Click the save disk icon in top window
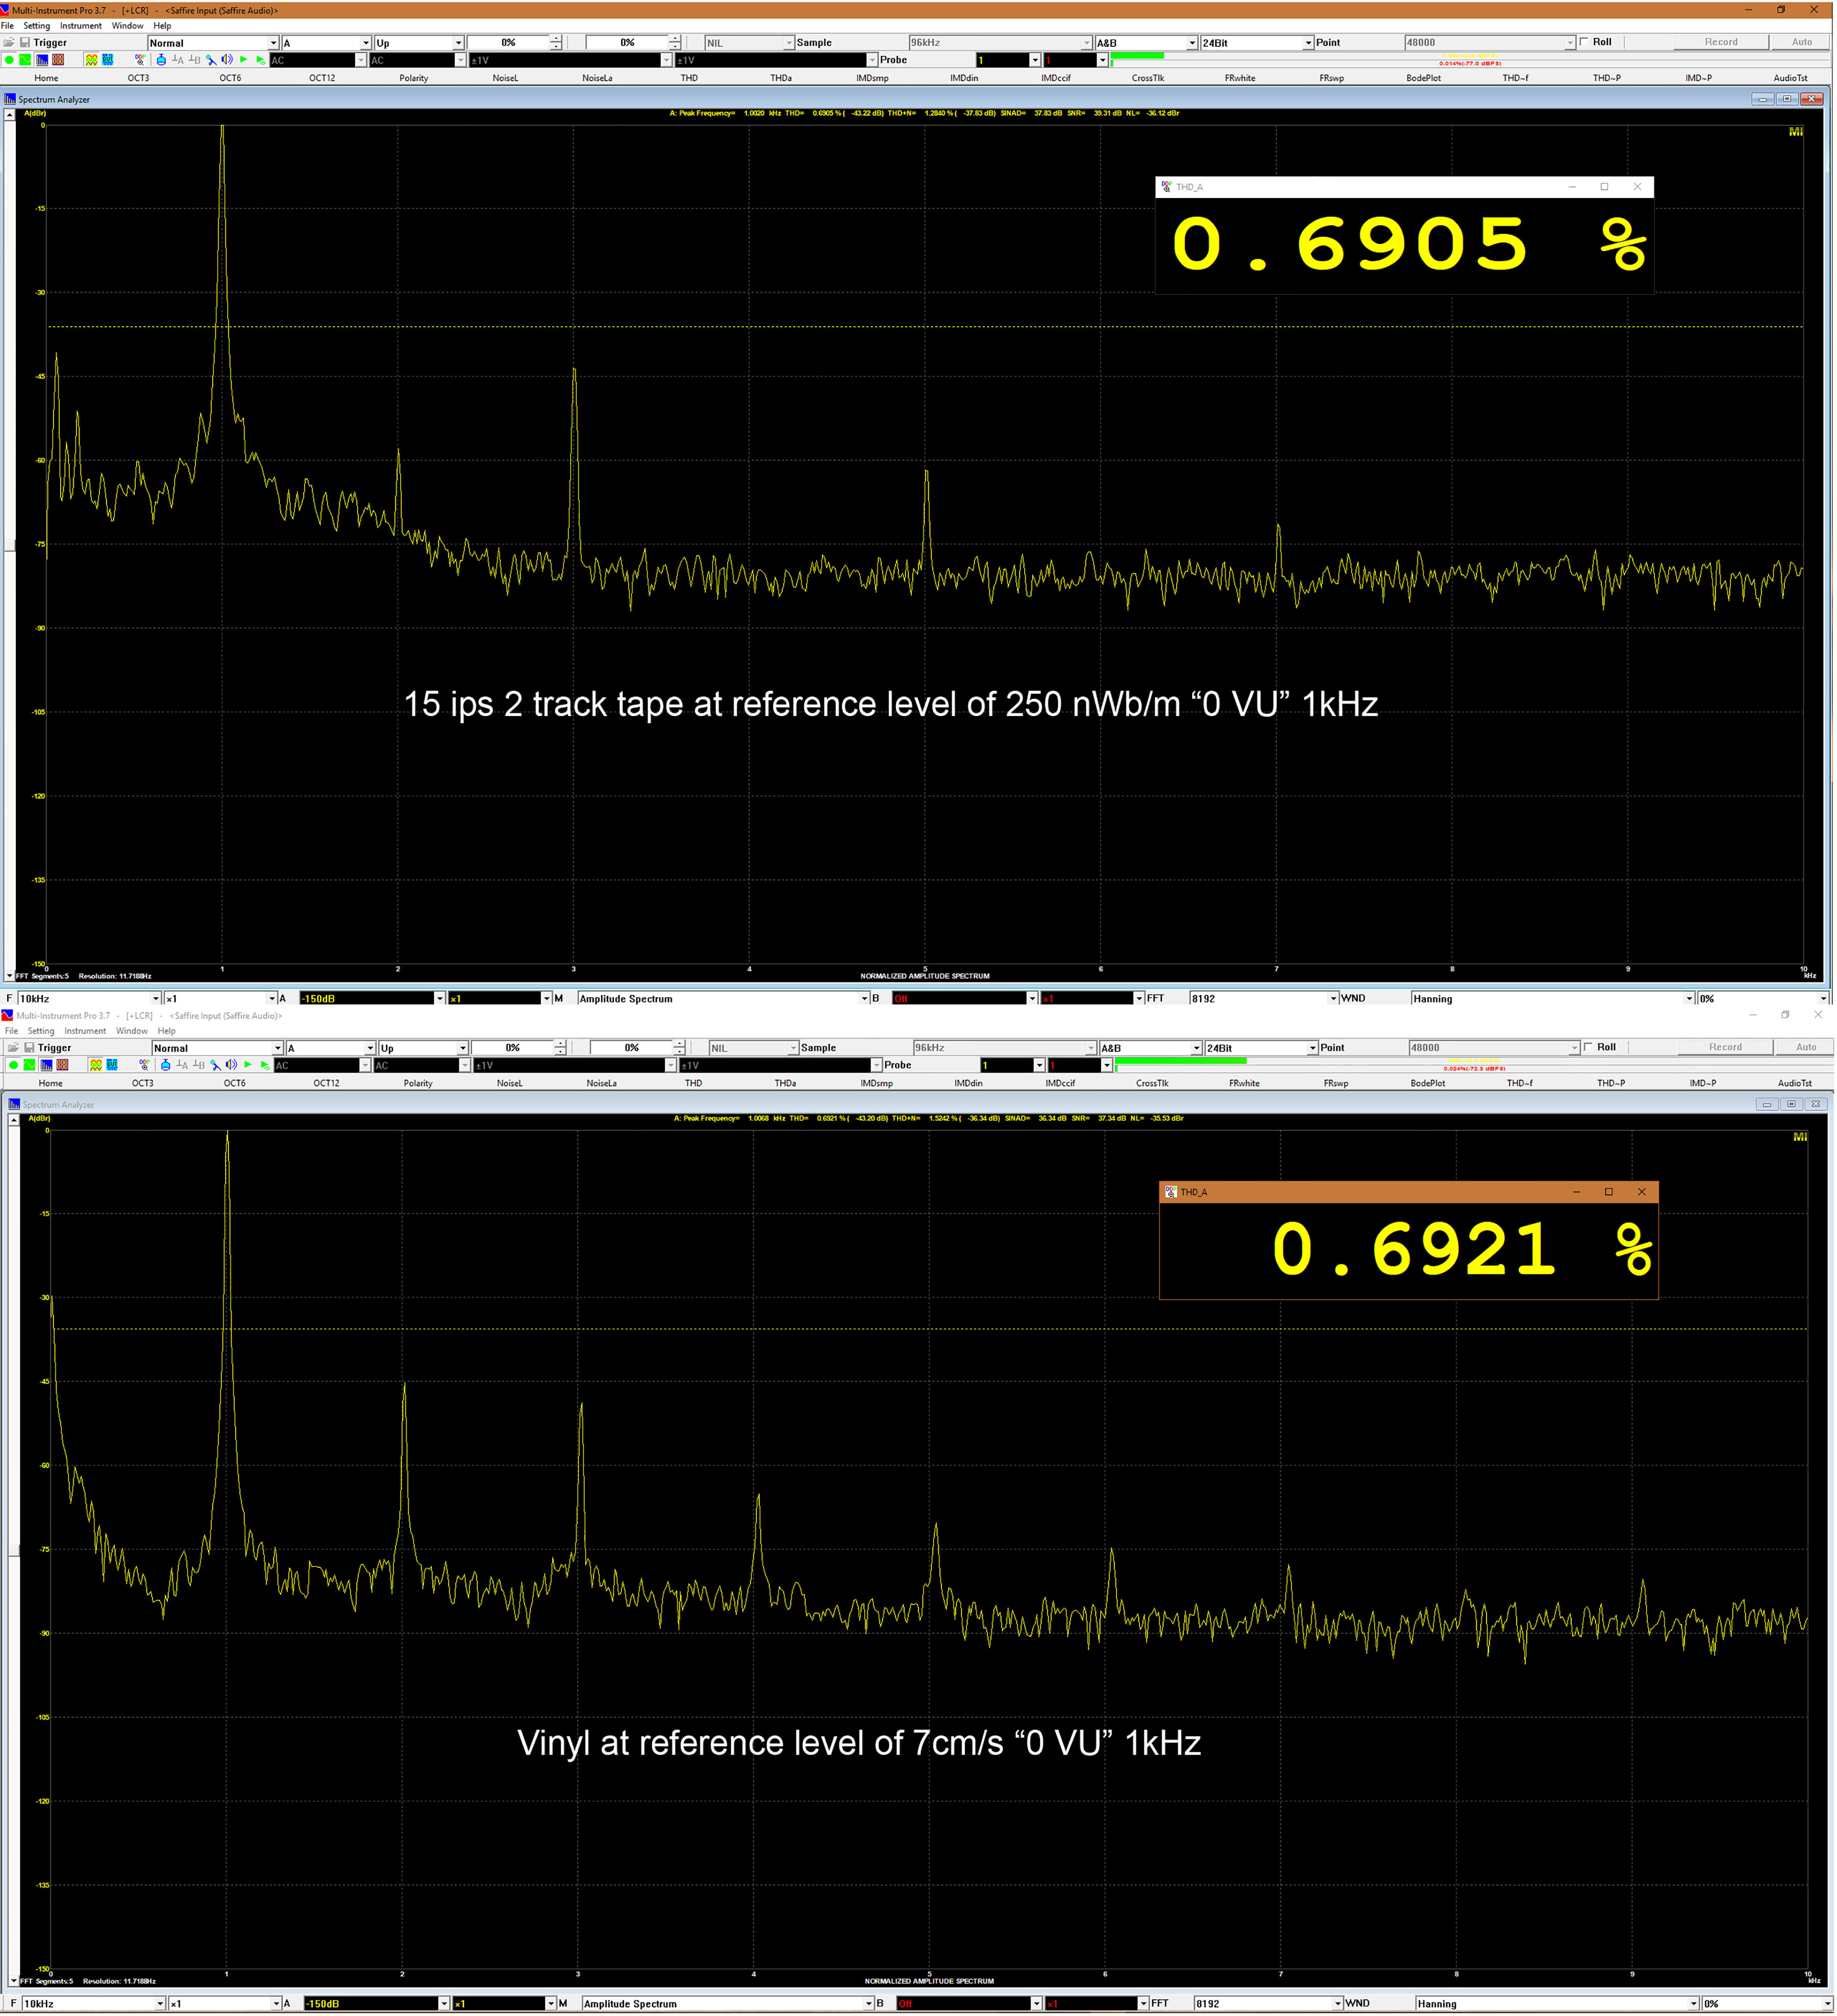 [25, 43]
